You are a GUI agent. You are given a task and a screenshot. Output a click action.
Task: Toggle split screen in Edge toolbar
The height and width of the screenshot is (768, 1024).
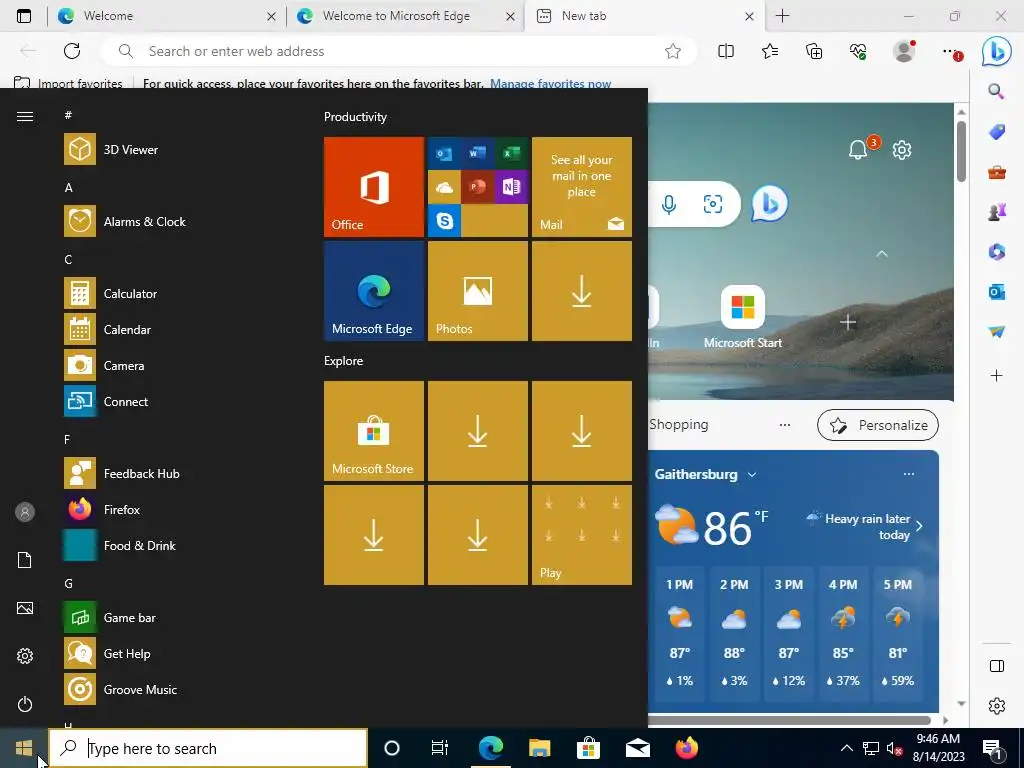pos(726,51)
